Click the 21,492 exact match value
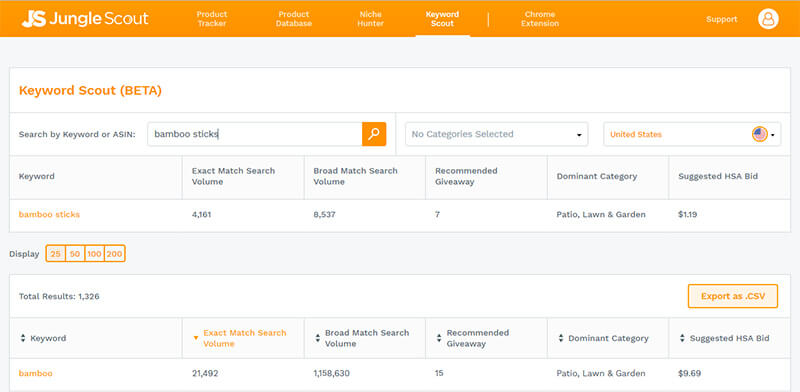 [205, 373]
